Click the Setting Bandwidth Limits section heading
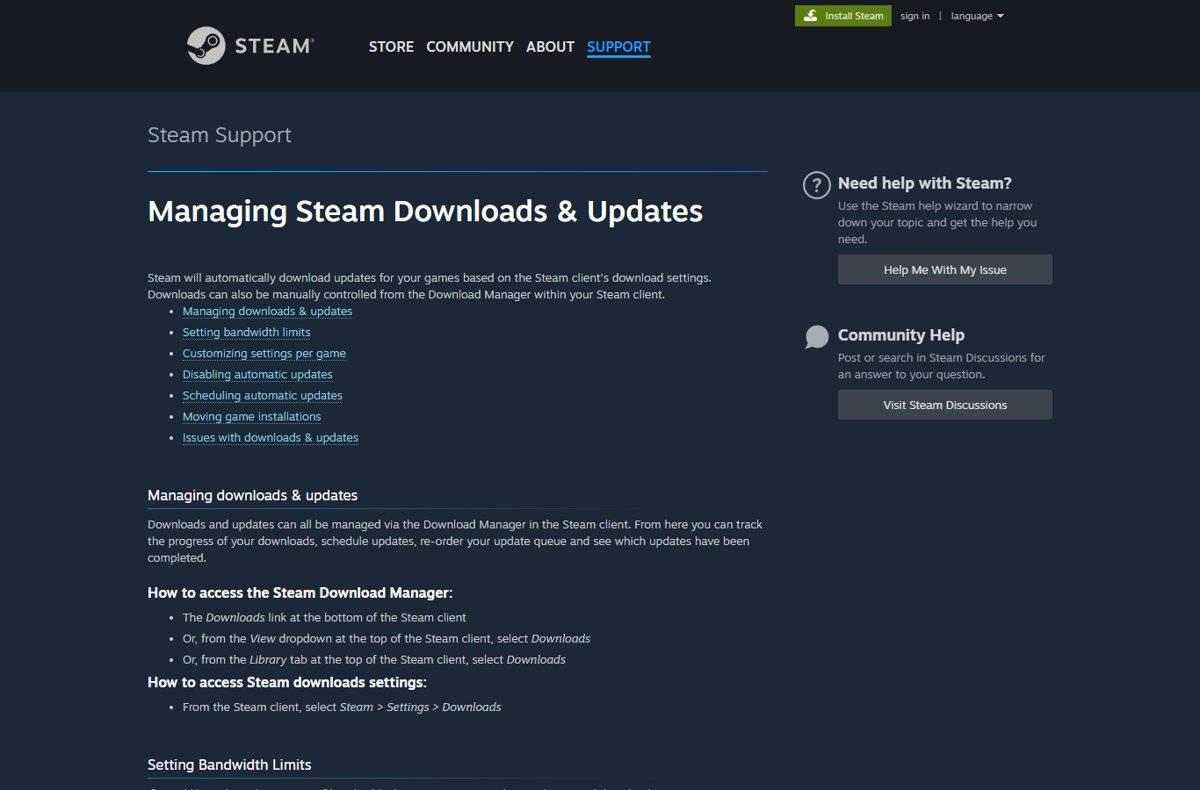This screenshot has height=790, width=1200. point(229,765)
